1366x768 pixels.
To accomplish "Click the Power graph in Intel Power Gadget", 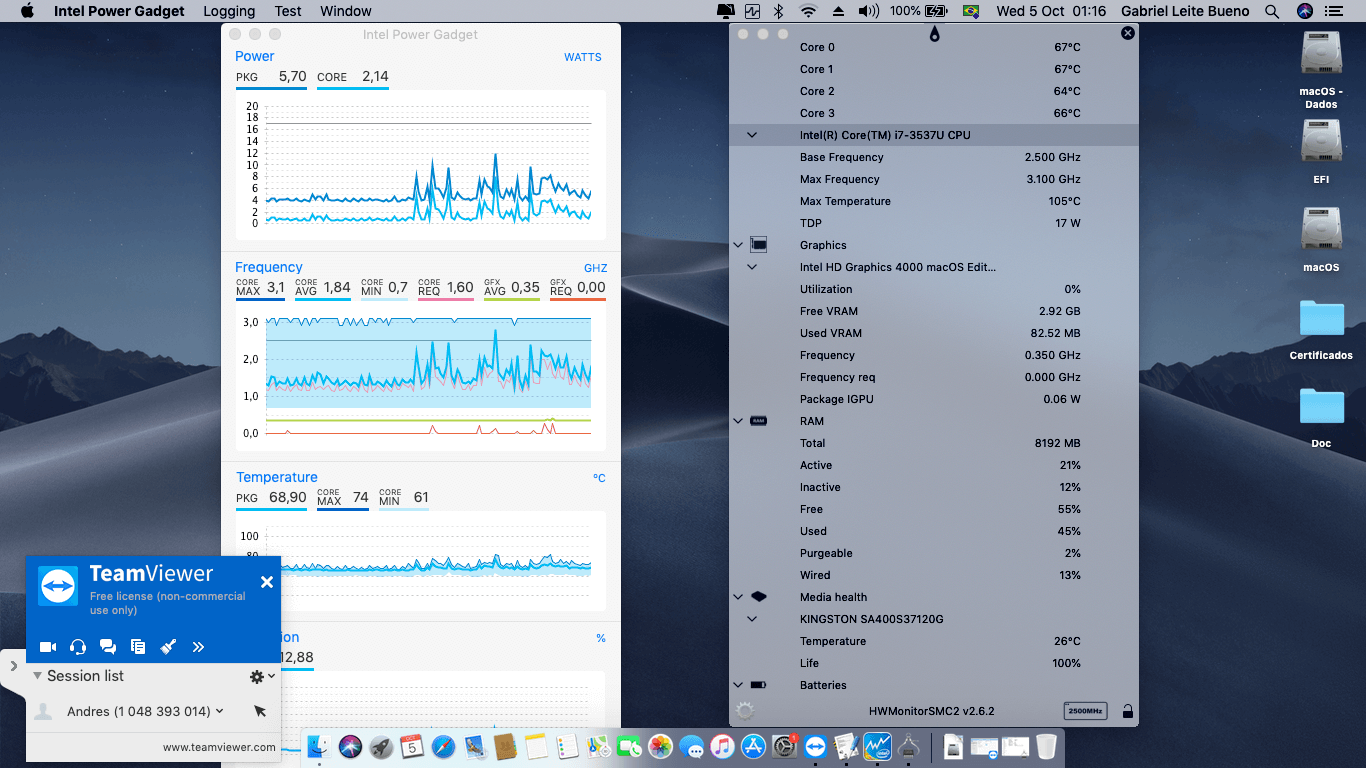I will point(421,165).
